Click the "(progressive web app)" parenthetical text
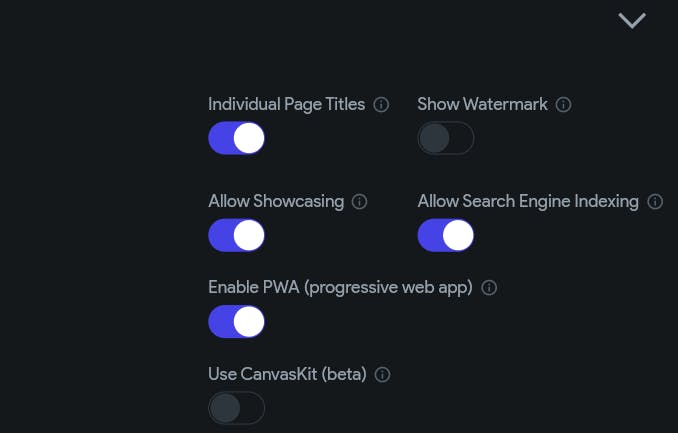The image size is (678, 433). point(388,287)
